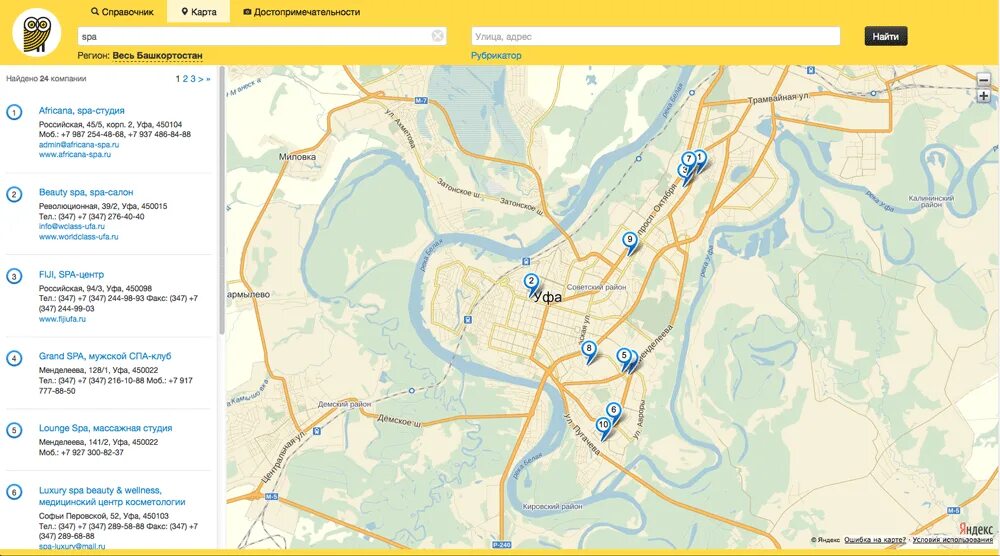Open Grand SPA, мужской СПА-клуб listing
Viewport: 1000px width, 556px height.
click(105, 356)
